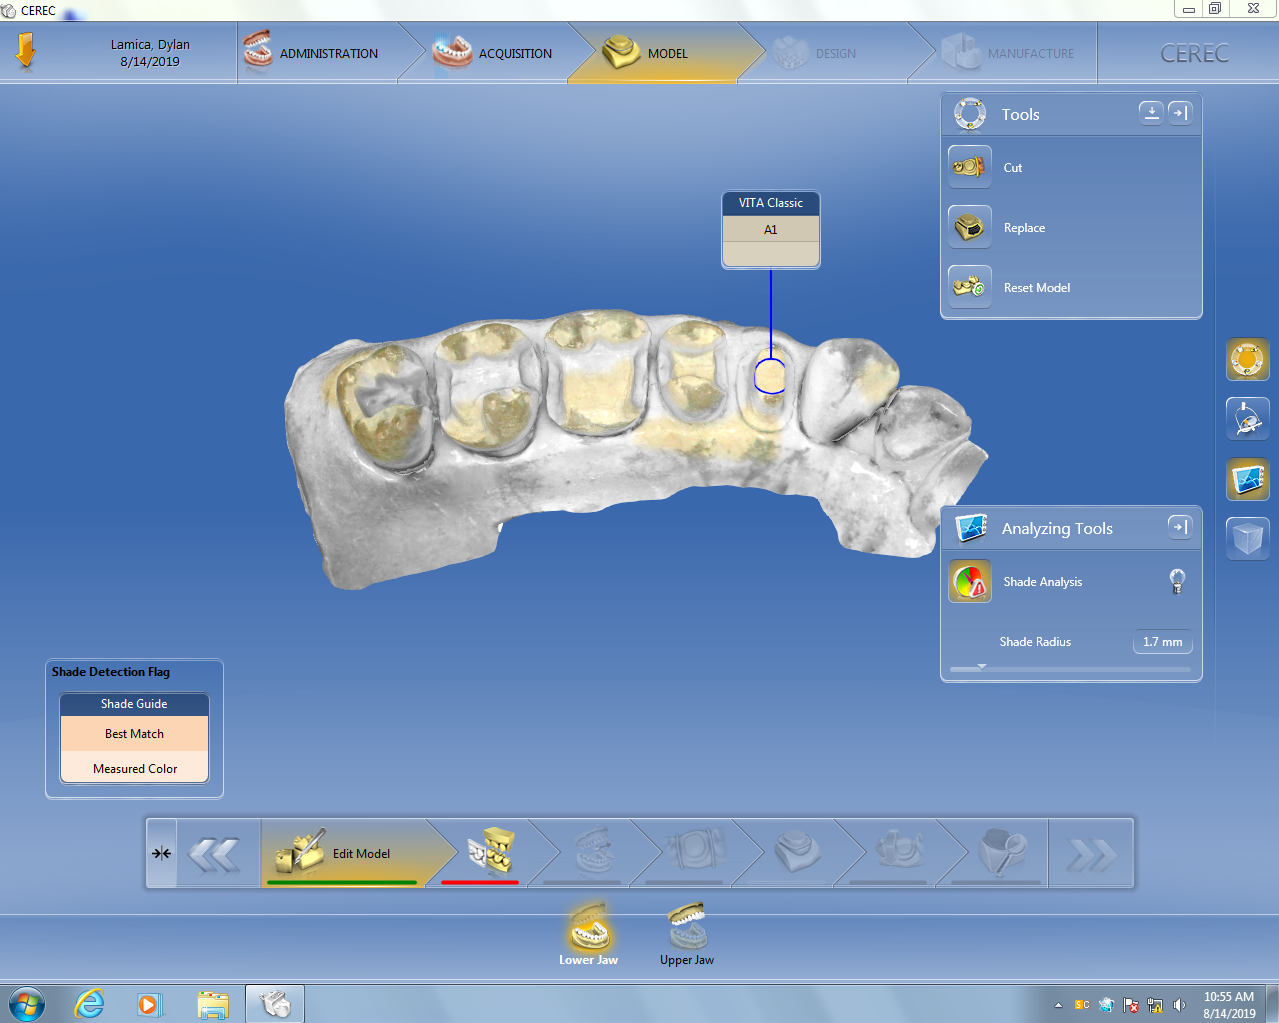This screenshot has height=1023, width=1279.
Task: Pick the Measured Color option
Action: (x=134, y=768)
